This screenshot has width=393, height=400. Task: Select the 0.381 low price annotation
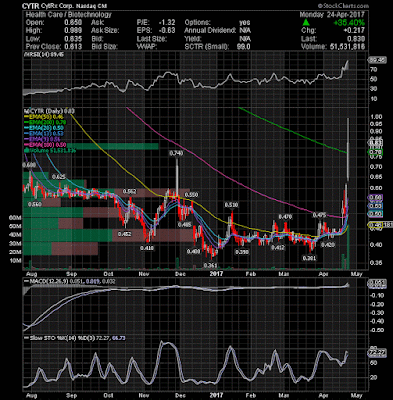(309, 258)
